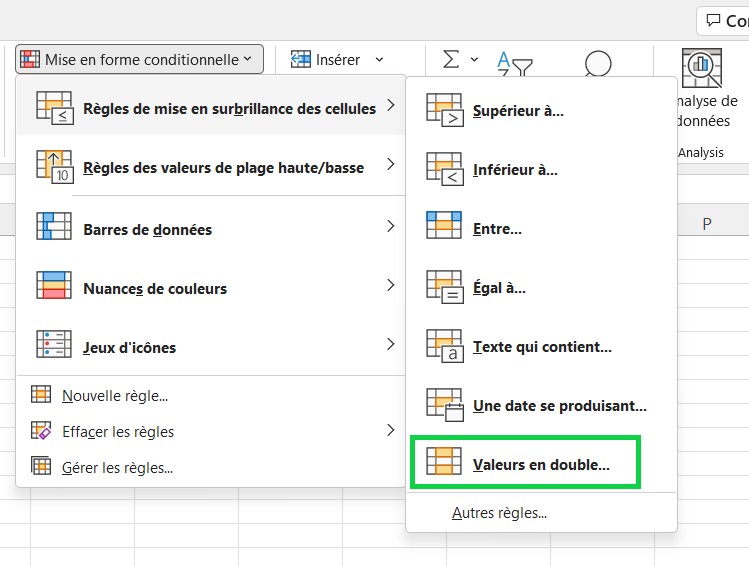
Task: Click the date occurring calendar icon
Action: [445, 405]
